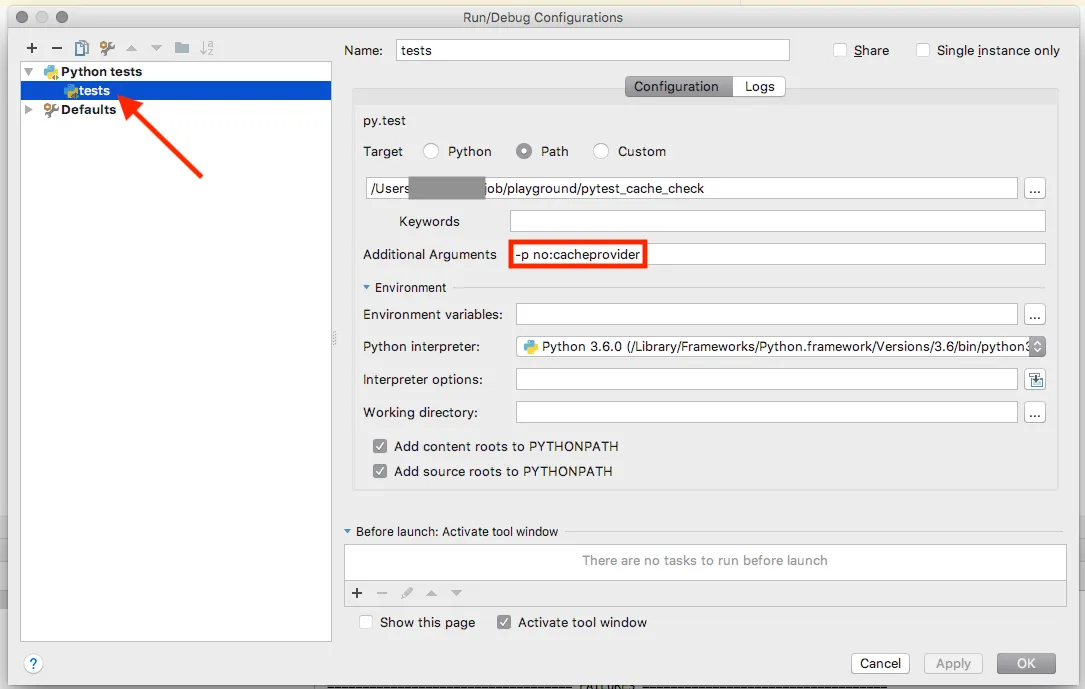Click the Apply button
Image resolution: width=1085 pixels, height=689 pixels.
(x=953, y=663)
